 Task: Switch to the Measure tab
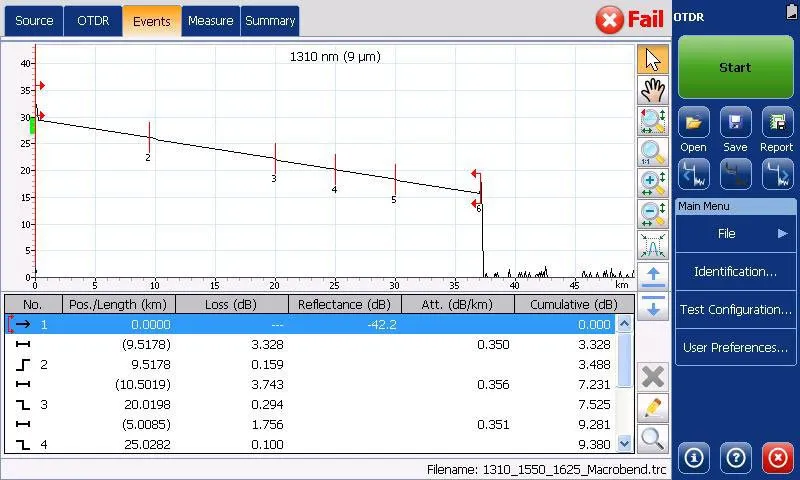[x=210, y=20]
